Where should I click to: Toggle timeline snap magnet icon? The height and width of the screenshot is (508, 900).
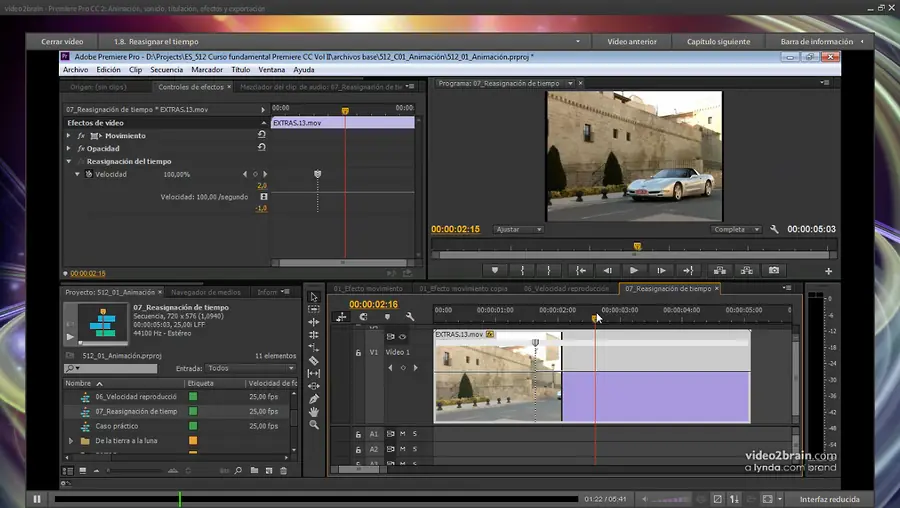(x=363, y=317)
